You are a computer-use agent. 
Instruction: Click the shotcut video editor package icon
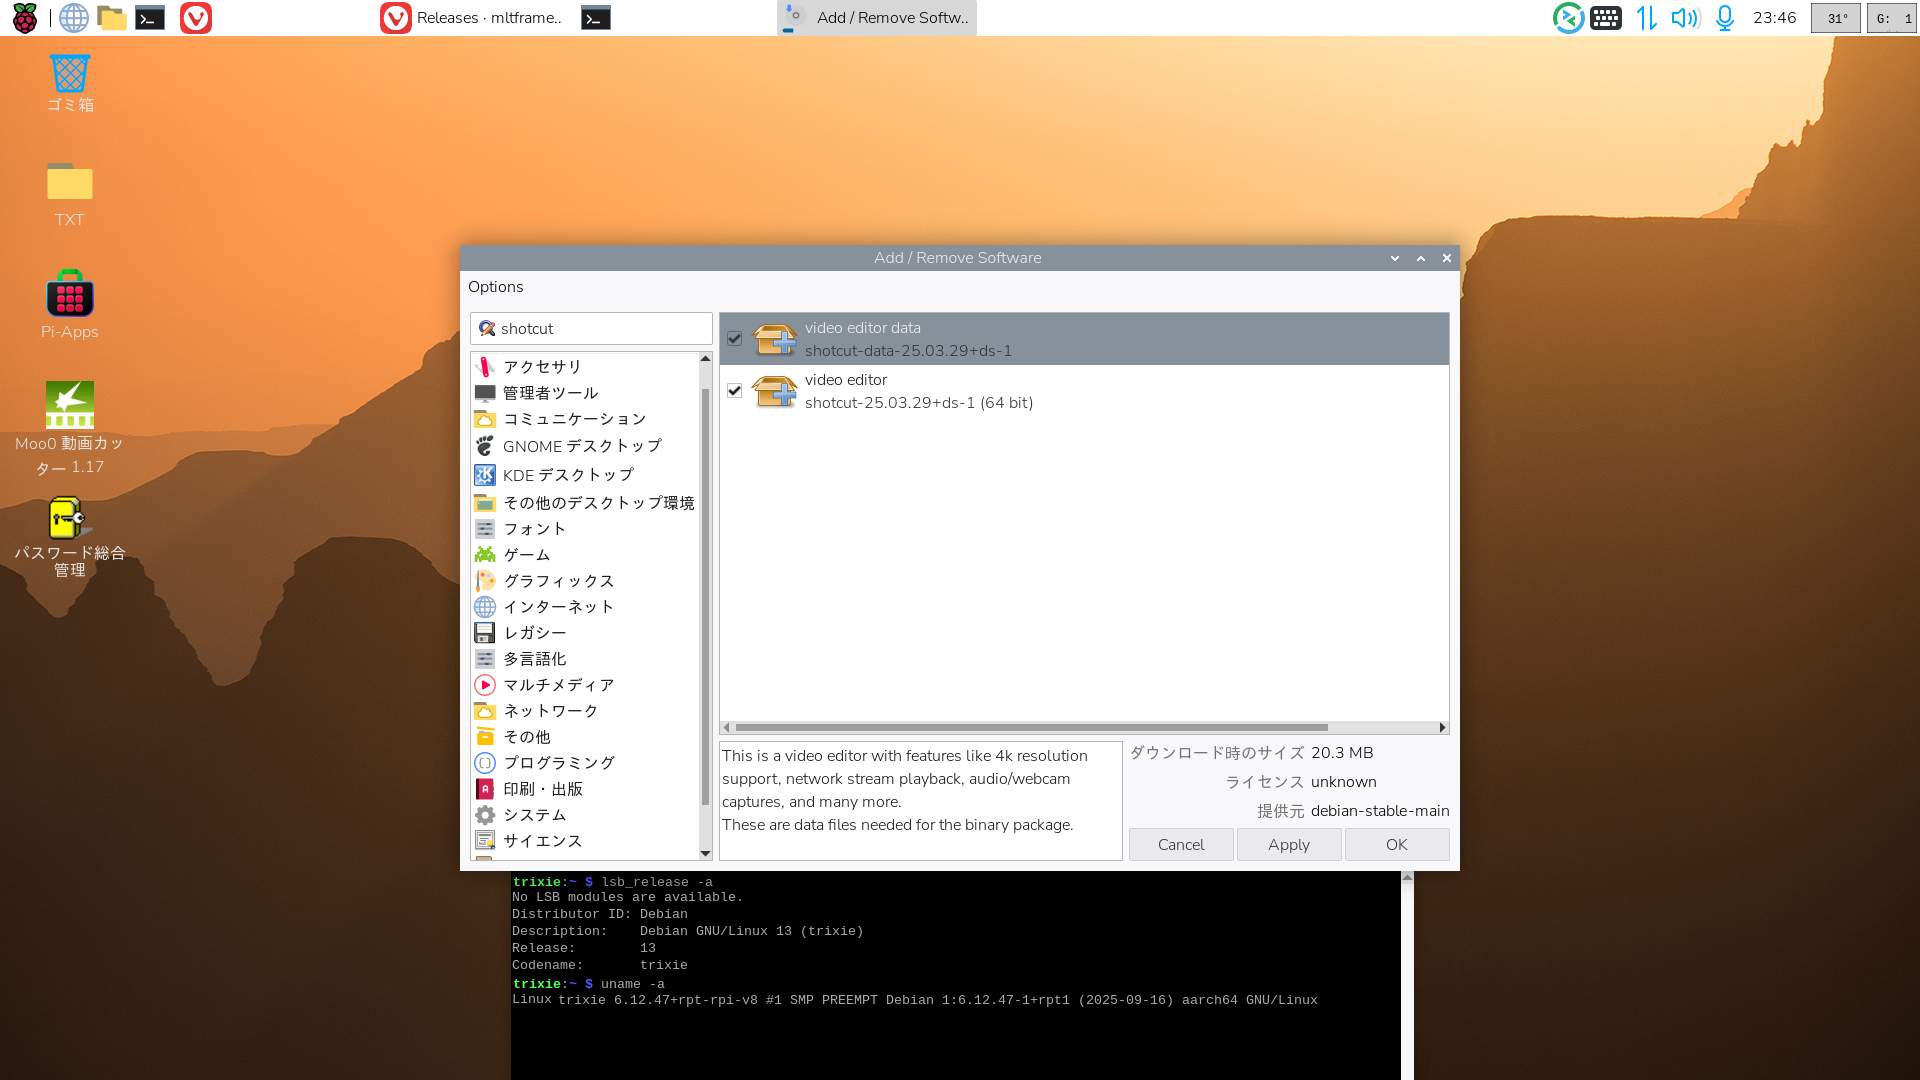tap(774, 391)
